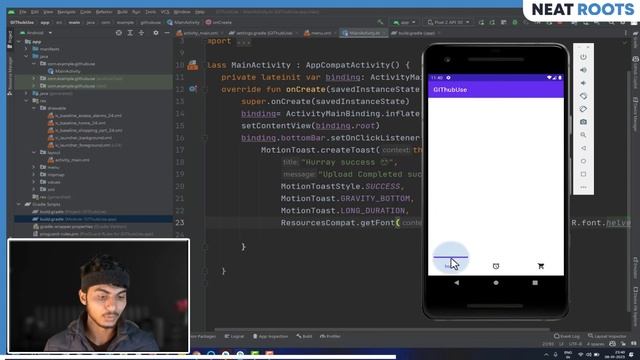The image size is (640, 360).
Task: Collapse the drawable folder arrow
Action: click(34, 108)
